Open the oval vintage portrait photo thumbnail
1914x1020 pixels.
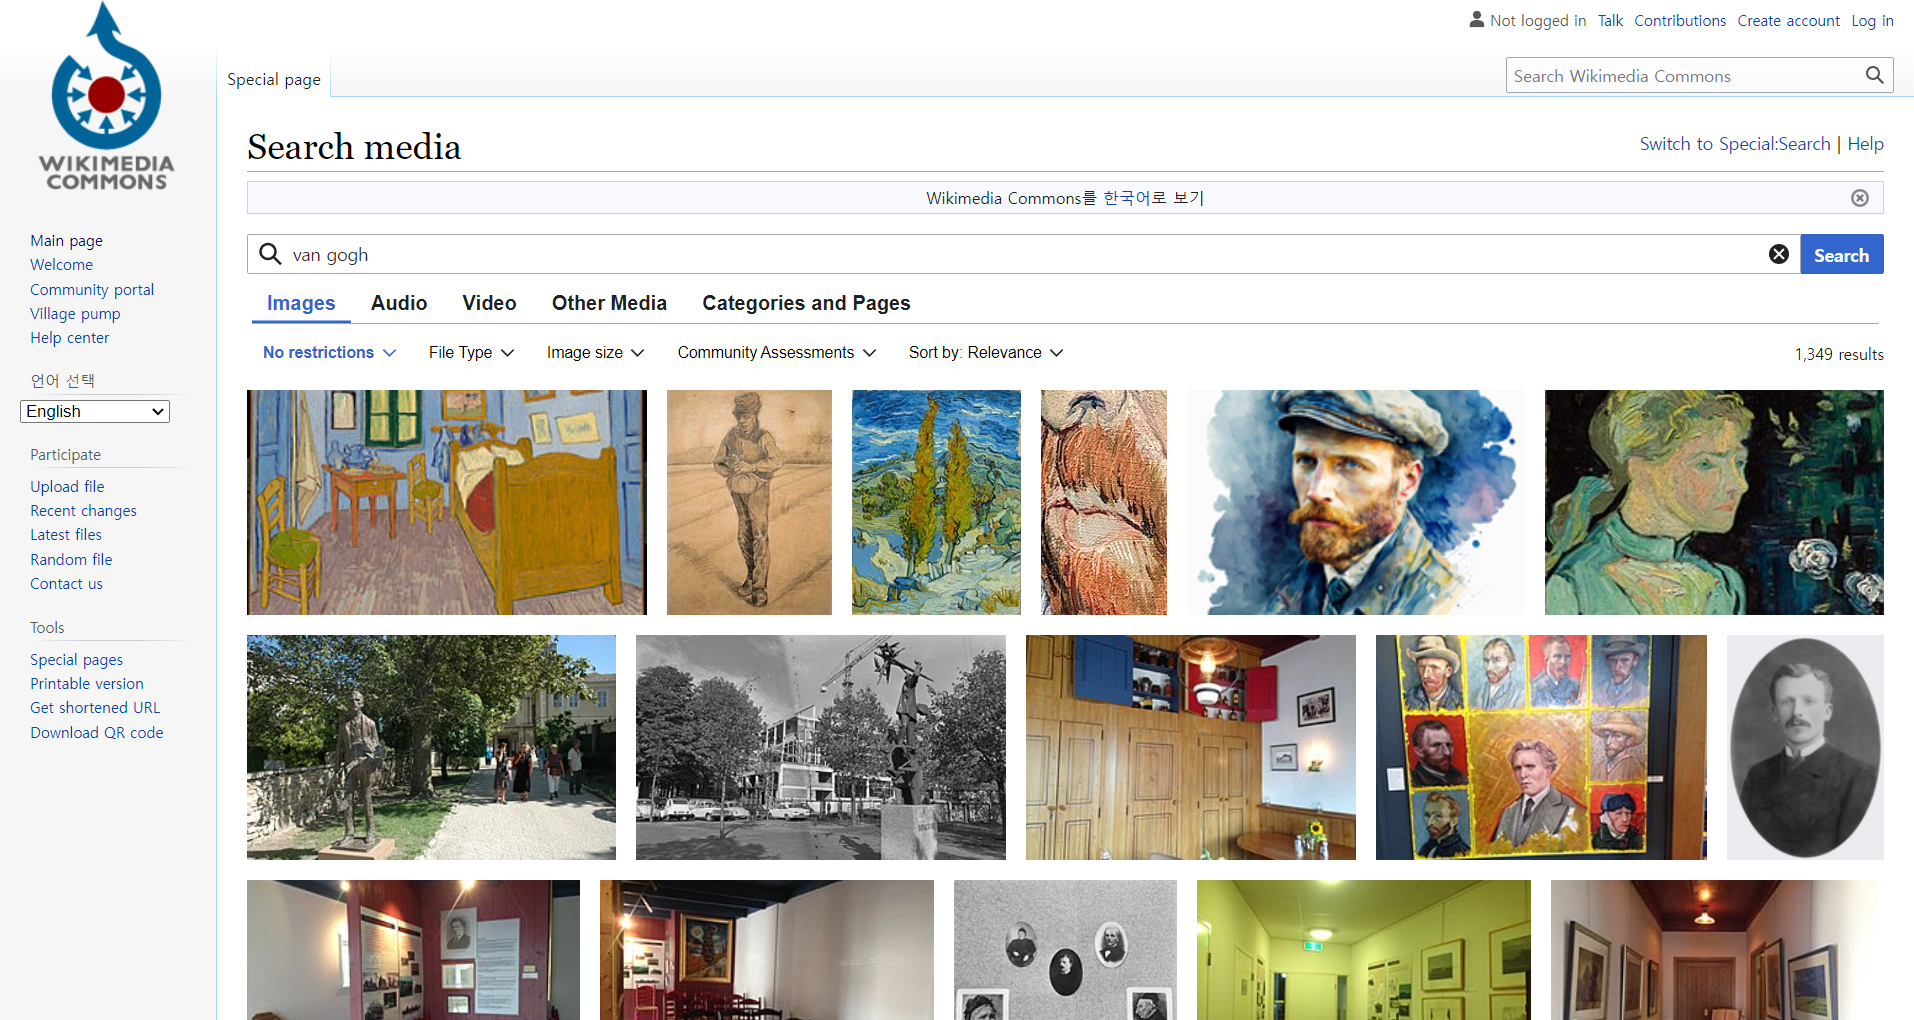tap(1805, 747)
